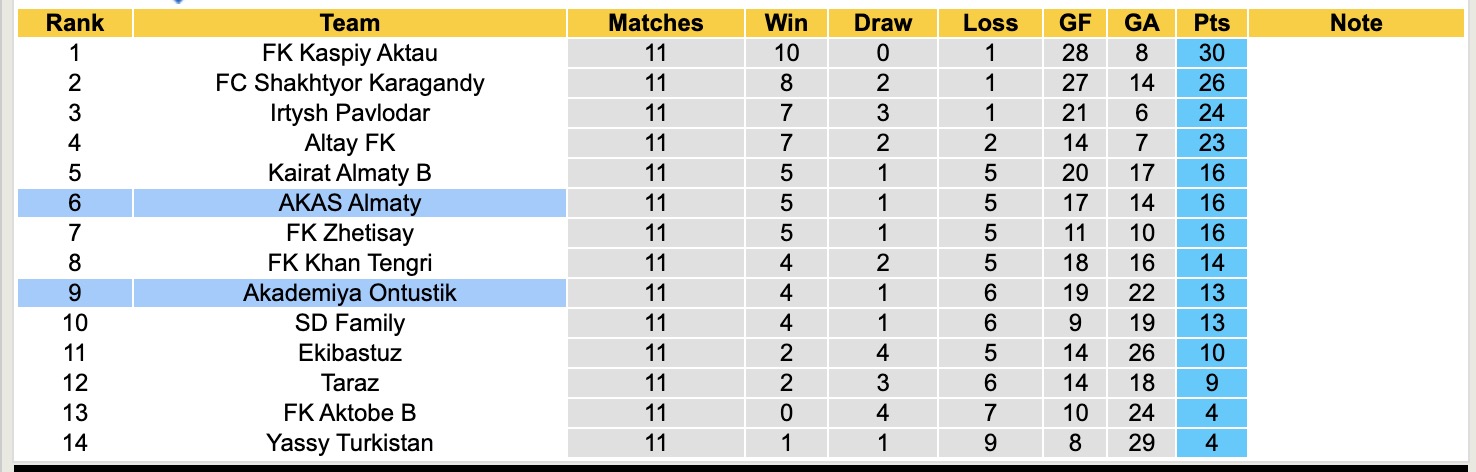The image size is (1476, 472).
Task: Select highlighted Akademiya Ontustik team
Action: [x=349, y=293]
